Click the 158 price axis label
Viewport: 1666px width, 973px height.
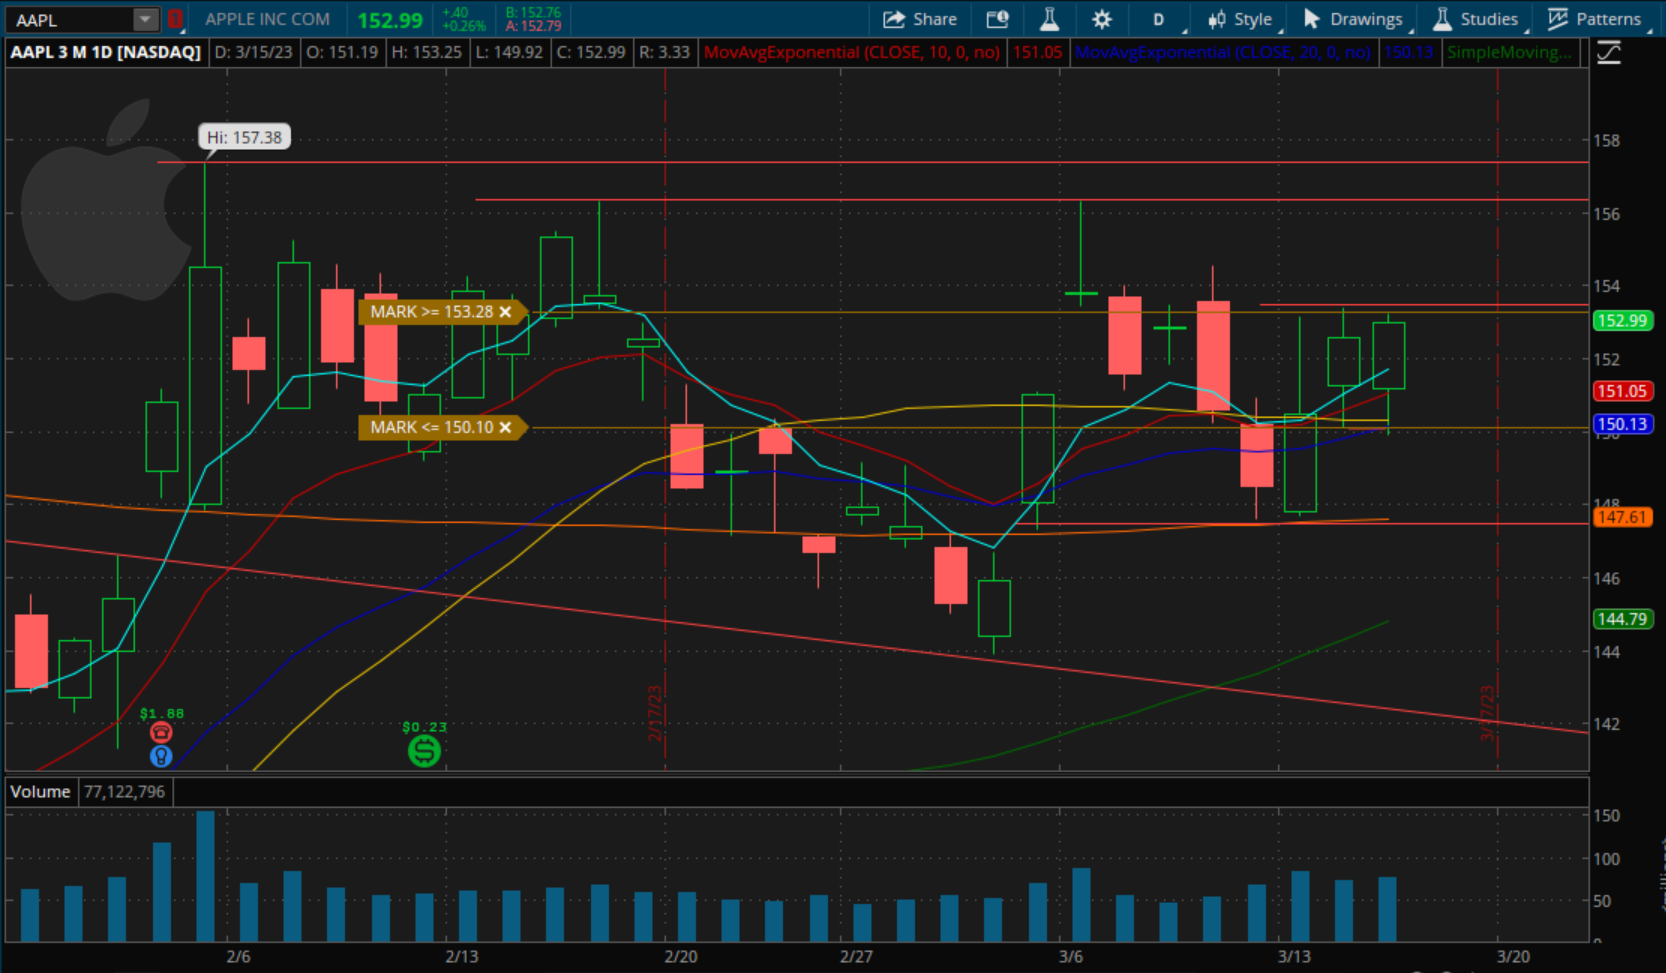click(1607, 140)
